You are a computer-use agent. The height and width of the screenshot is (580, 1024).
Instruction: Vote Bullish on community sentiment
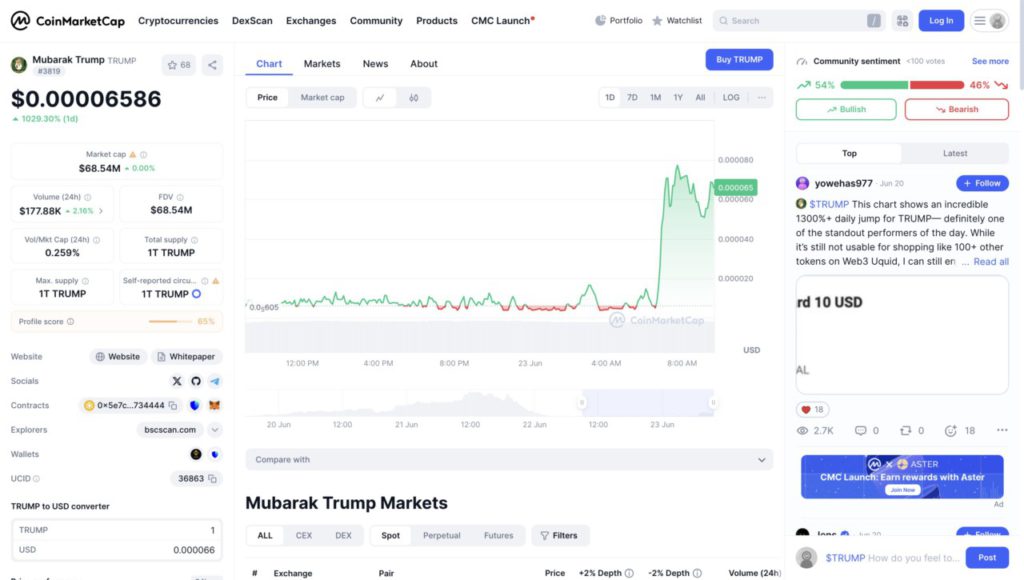tap(846, 109)
